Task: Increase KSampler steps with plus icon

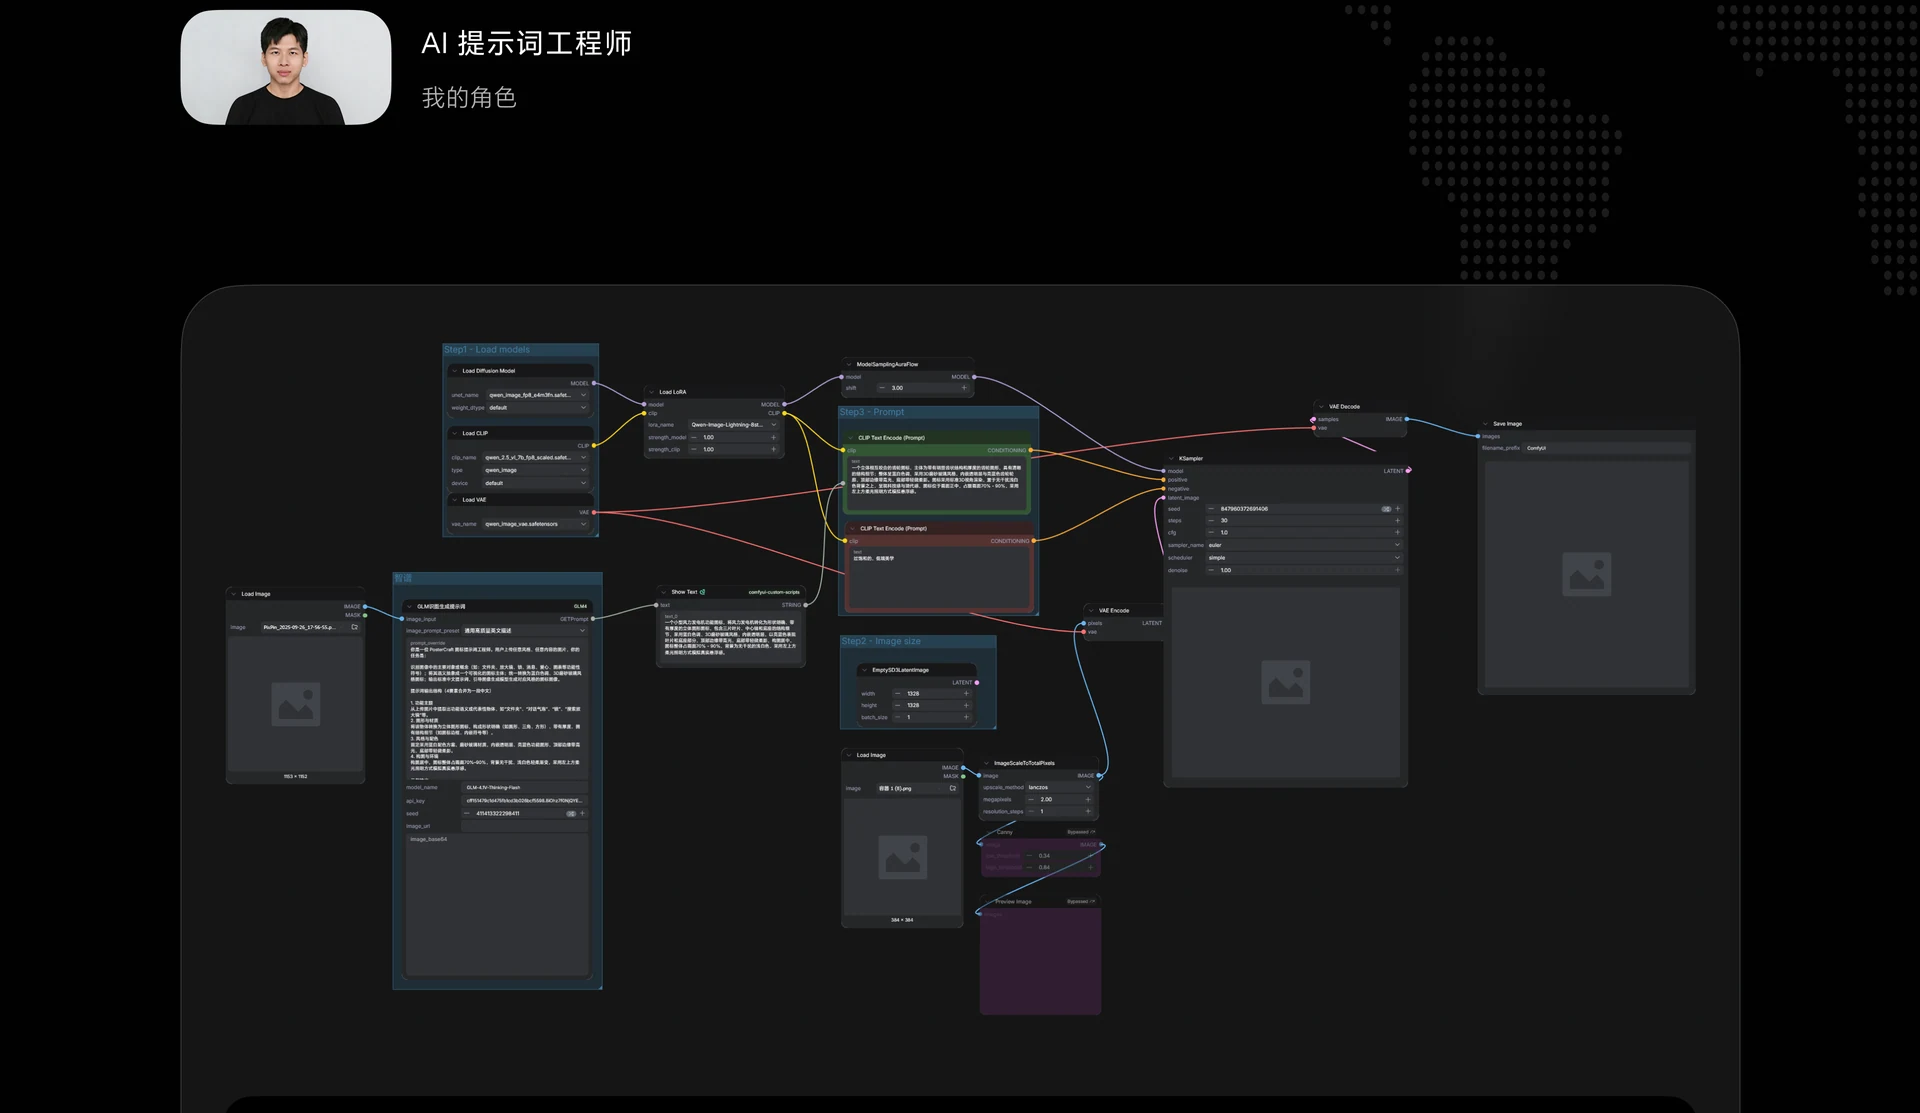Action: [x=1397, y=520]
